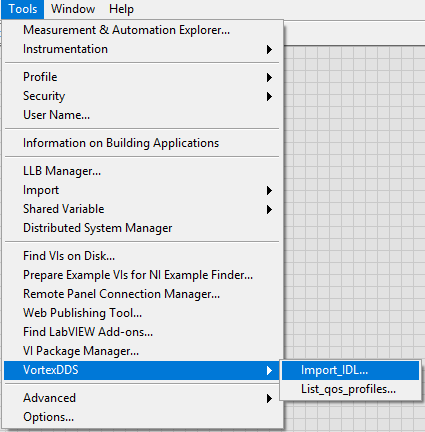Launch the Web Publishing Tool

tap(142, 313)
